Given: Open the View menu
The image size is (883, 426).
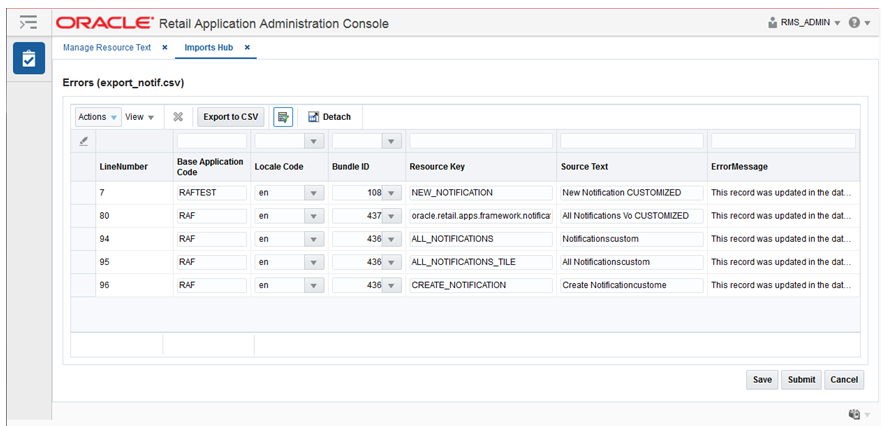Looking at the screenshot, I should coord(140,117).
